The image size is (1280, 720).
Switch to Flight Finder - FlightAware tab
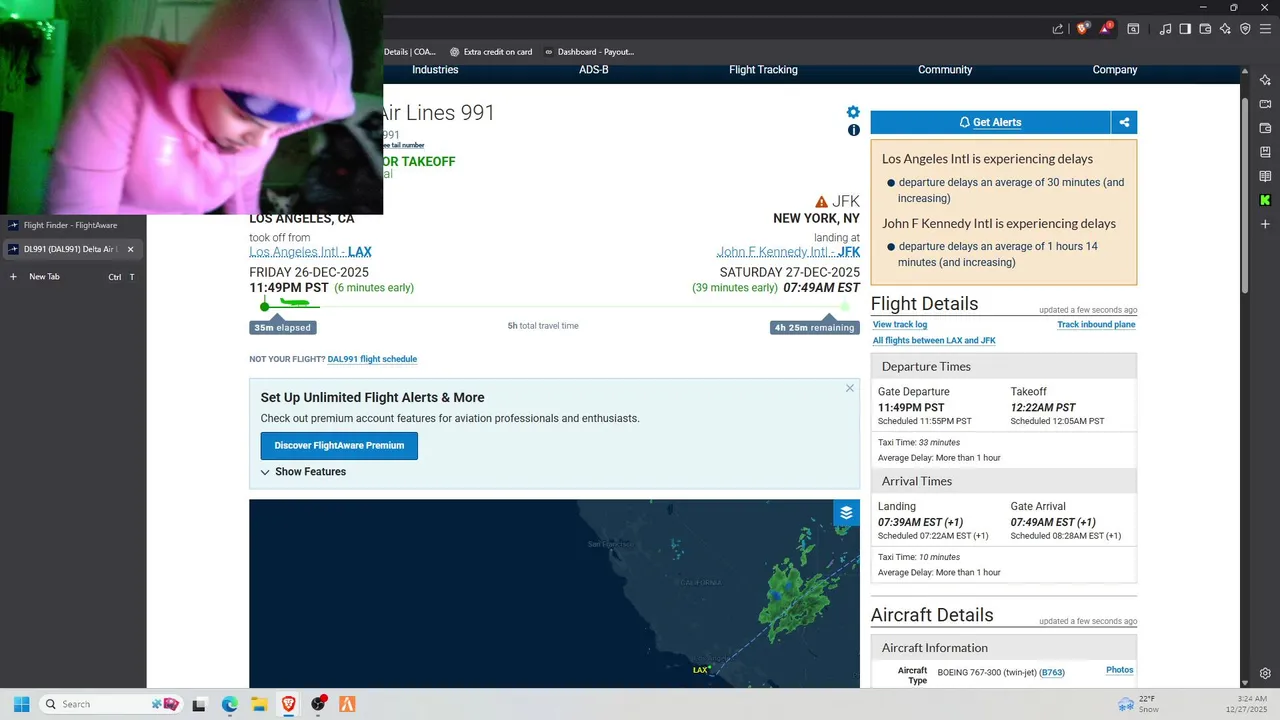pyautogui.click(x=73, y=225)
